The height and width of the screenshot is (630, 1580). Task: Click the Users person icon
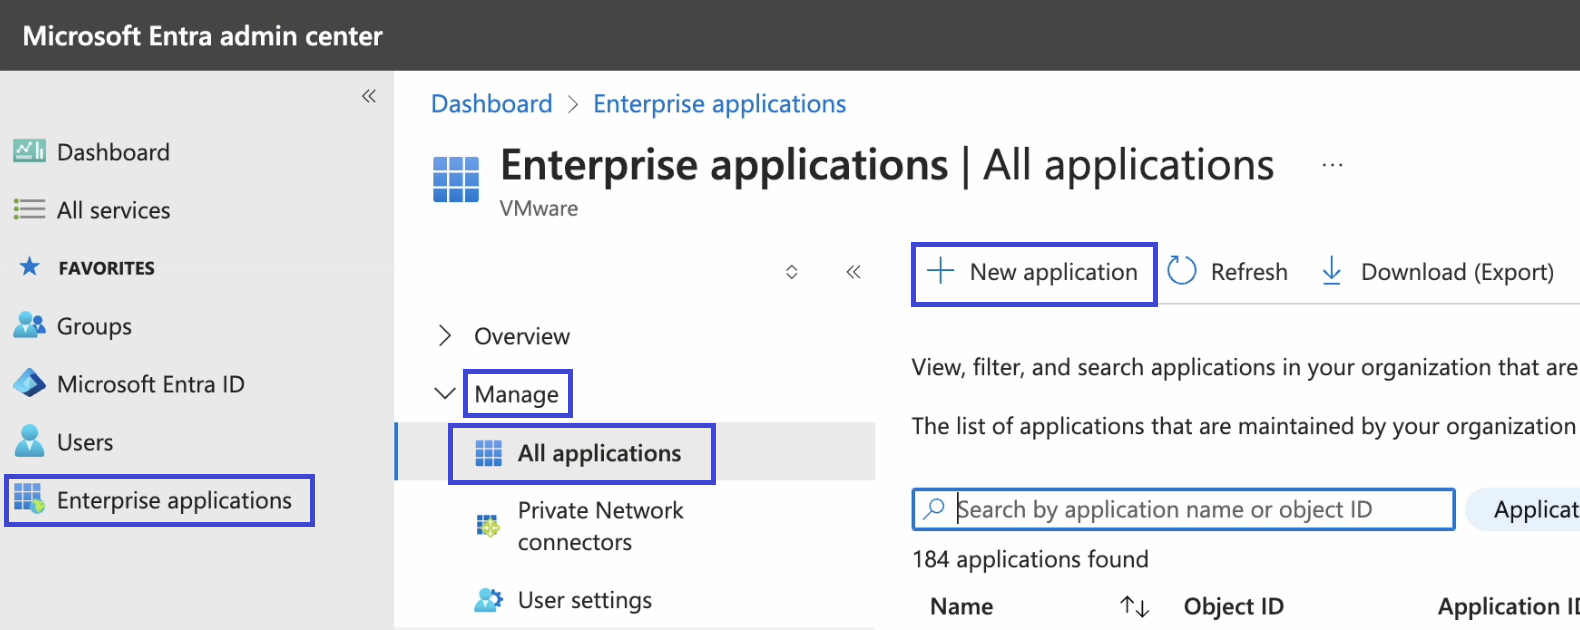click(29, 441)
